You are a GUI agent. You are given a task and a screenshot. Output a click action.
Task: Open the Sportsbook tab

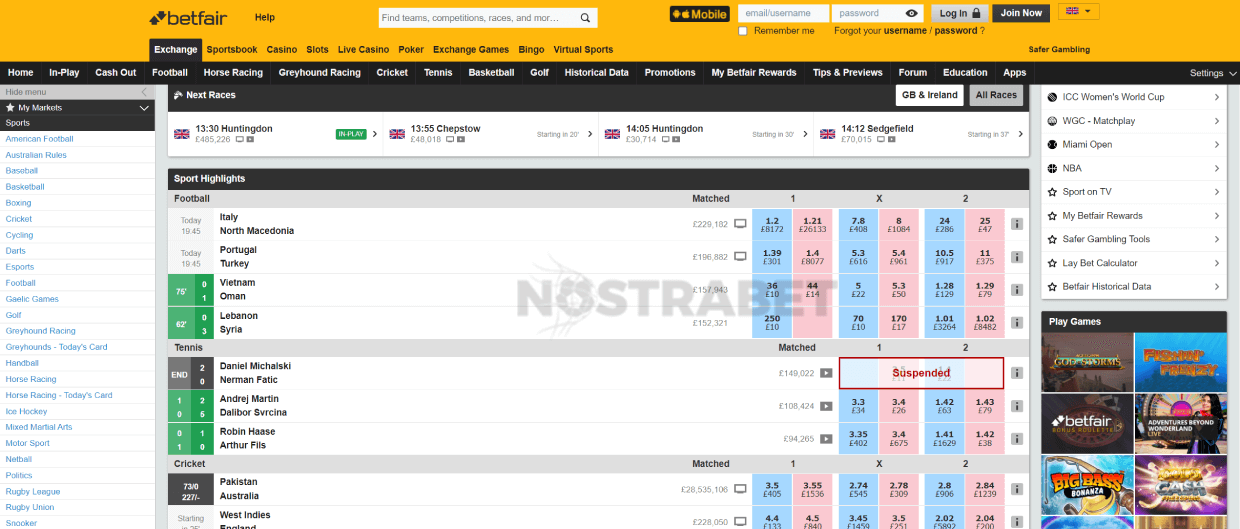pos(232,50)
